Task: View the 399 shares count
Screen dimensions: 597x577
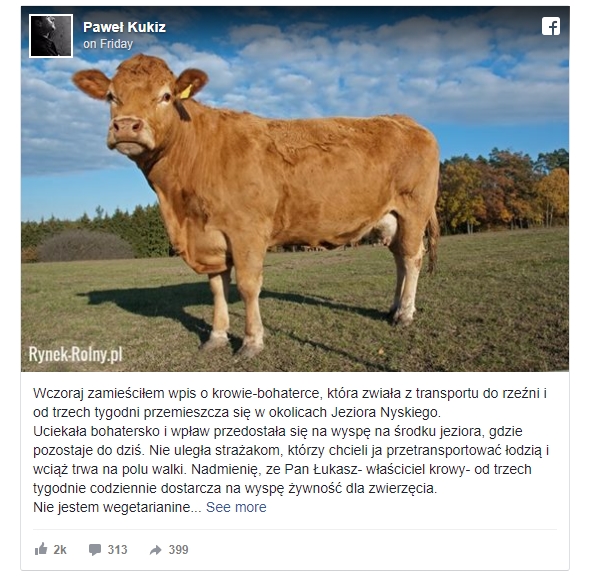Action: pyautogui.click(x=179, y=550)
